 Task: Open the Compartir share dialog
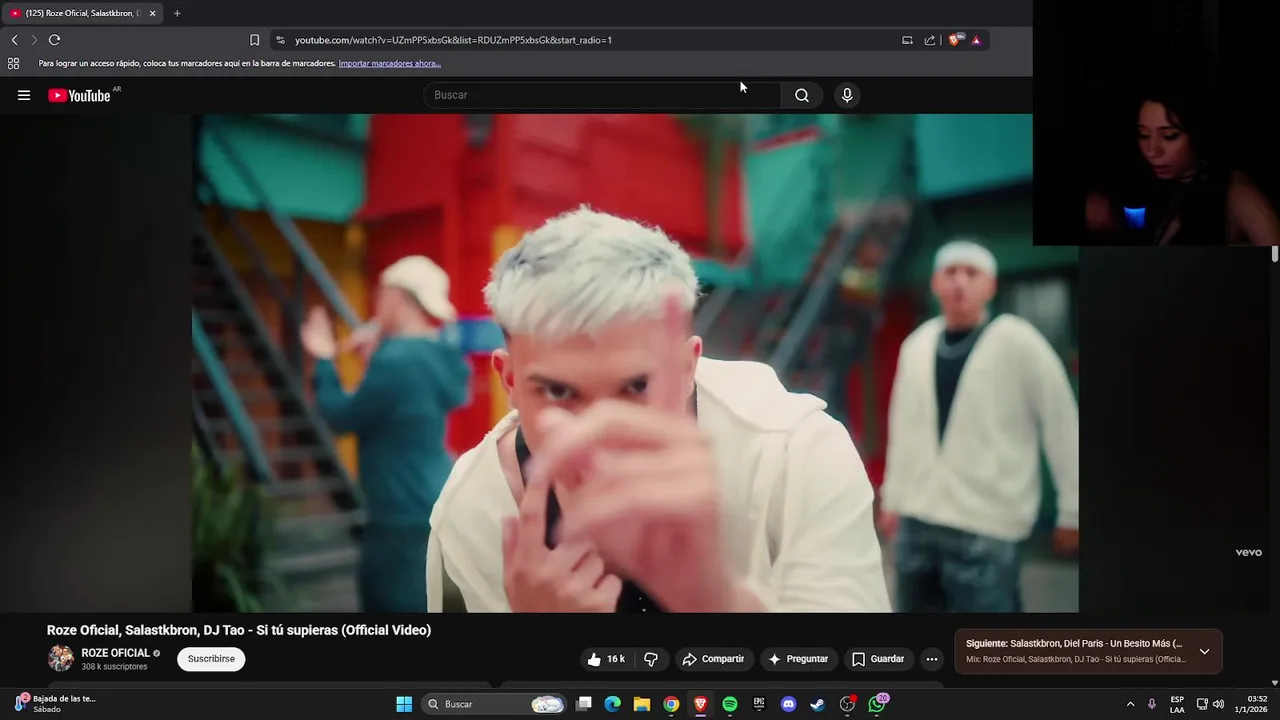pyautogui.click(x=713, y=659)
